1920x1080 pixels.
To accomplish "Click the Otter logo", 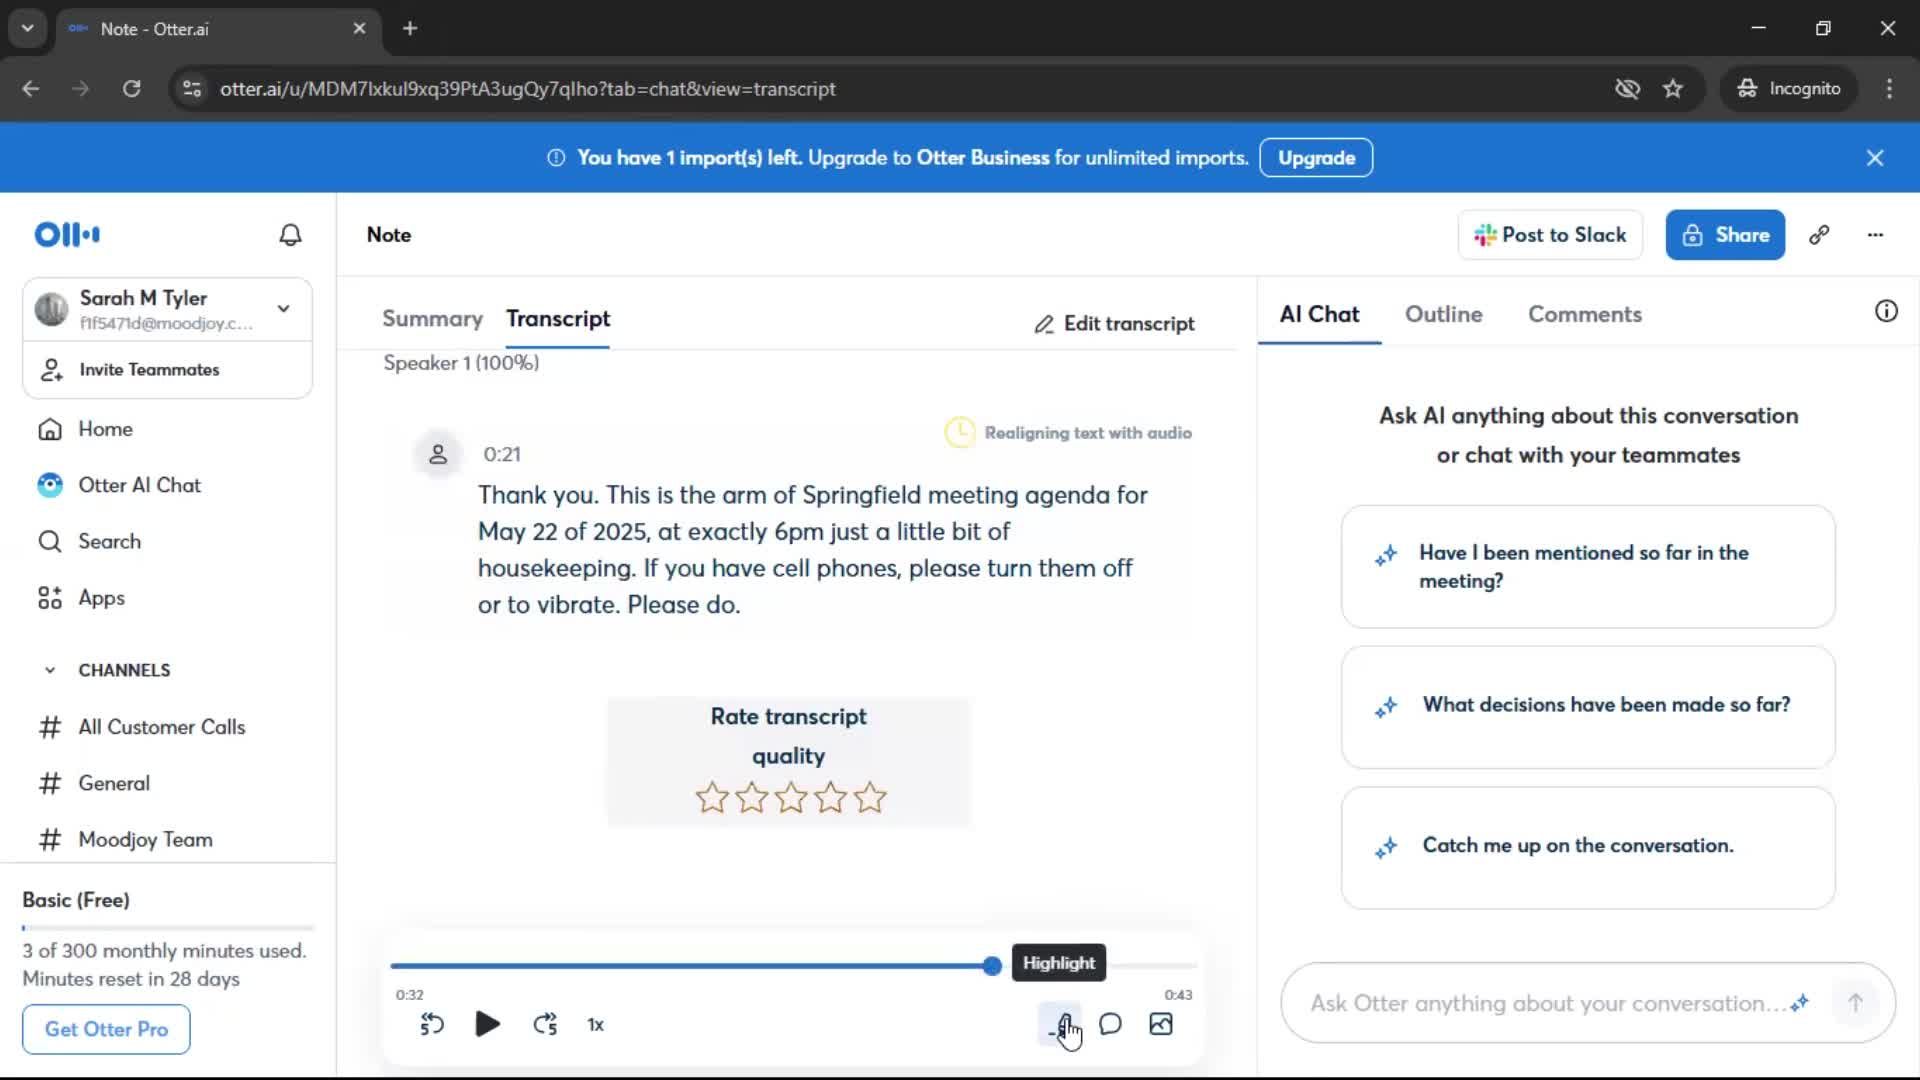I will [x=67, y=235].
